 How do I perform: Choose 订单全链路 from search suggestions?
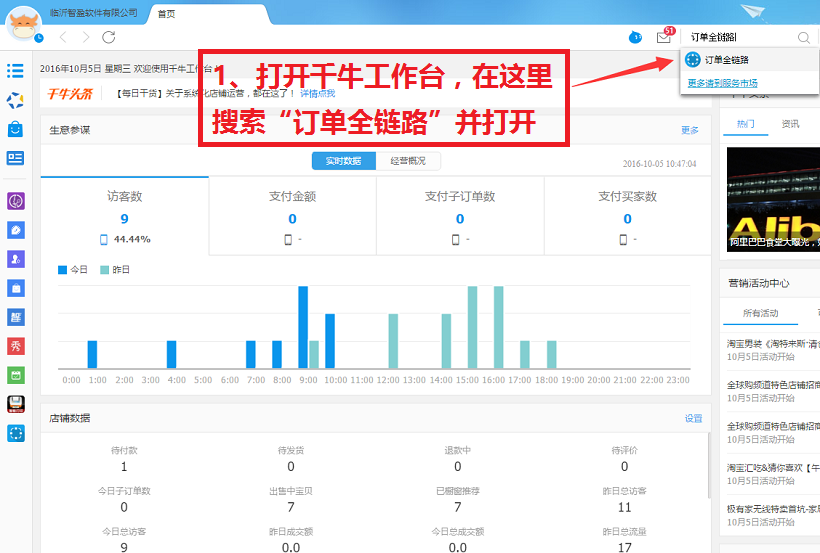pos(749,60)
